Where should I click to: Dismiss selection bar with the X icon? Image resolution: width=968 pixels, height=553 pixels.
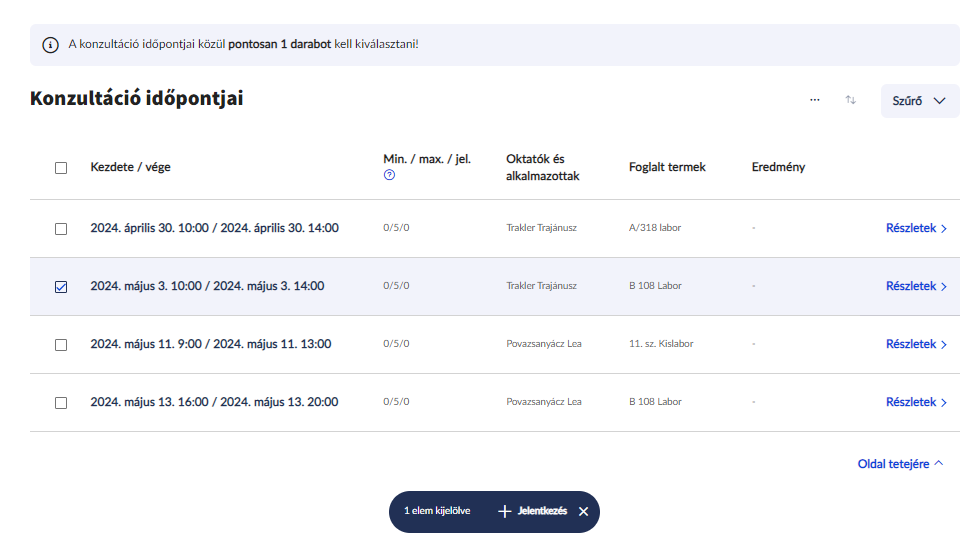(583, 511)
